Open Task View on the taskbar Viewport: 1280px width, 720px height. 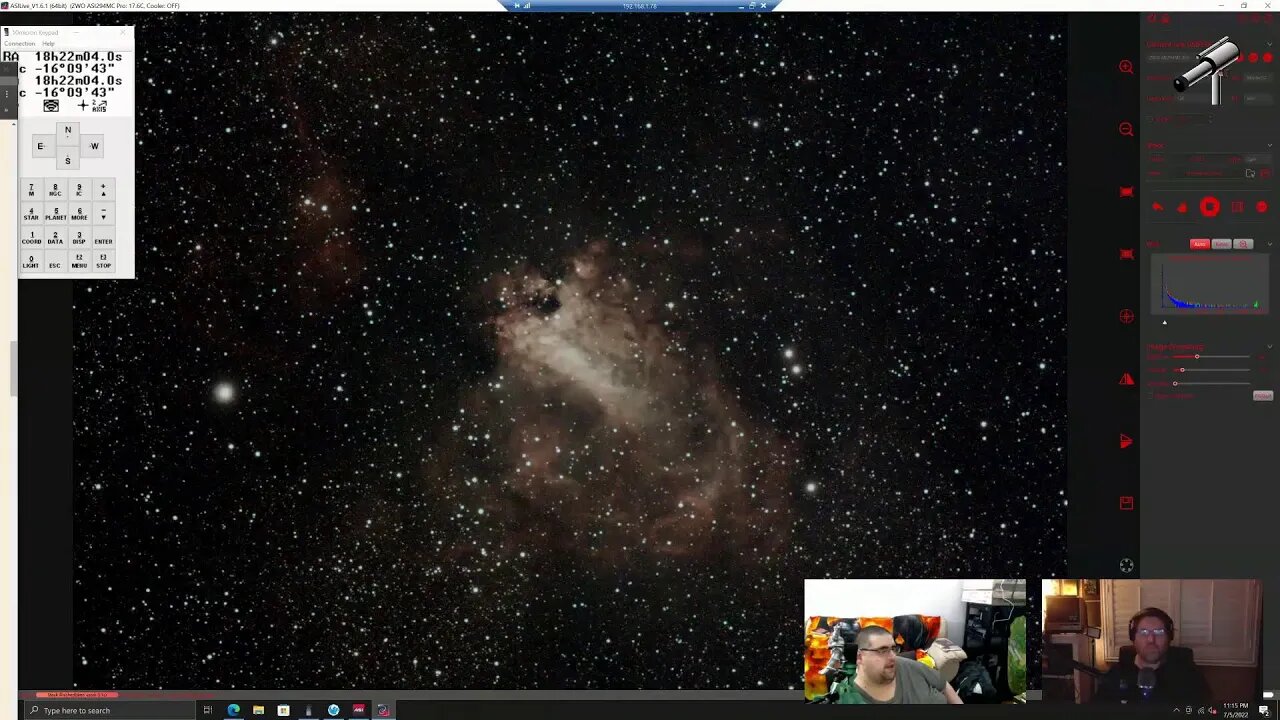[x=208, y=710]
